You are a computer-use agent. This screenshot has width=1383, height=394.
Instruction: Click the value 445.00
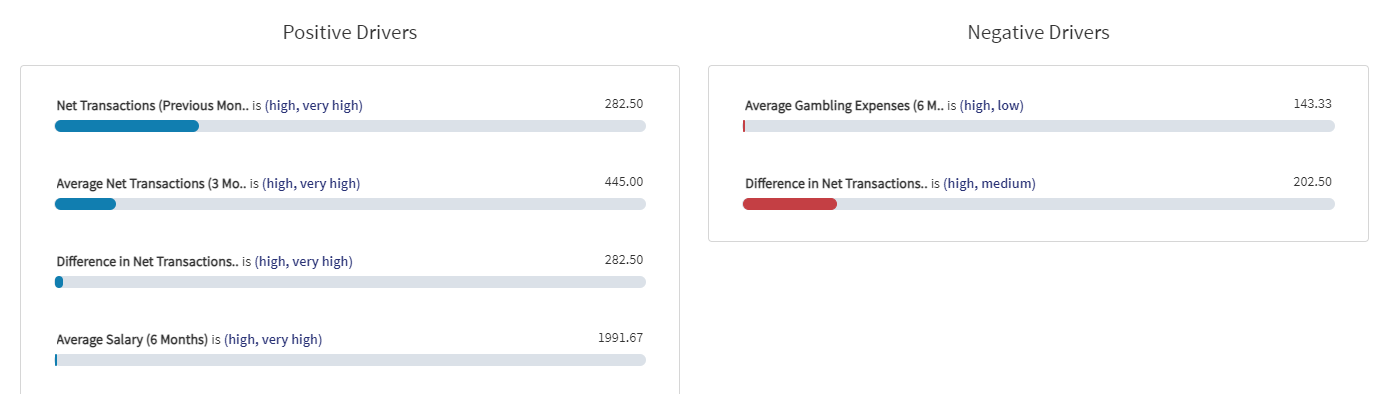pos(624,181)
